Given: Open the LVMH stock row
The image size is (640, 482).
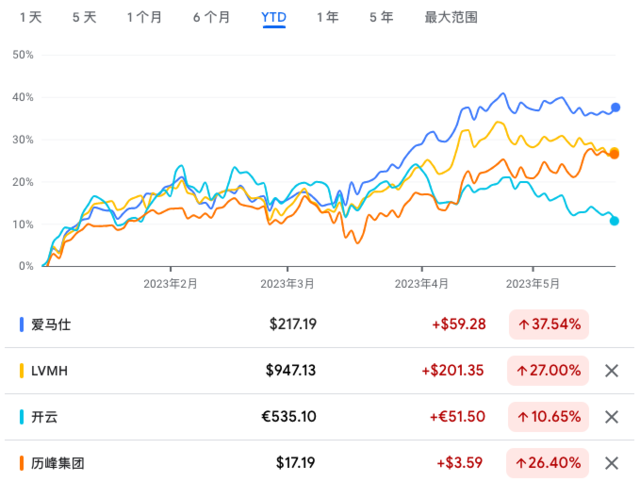Looking at the screenshot, I should 320,371.
